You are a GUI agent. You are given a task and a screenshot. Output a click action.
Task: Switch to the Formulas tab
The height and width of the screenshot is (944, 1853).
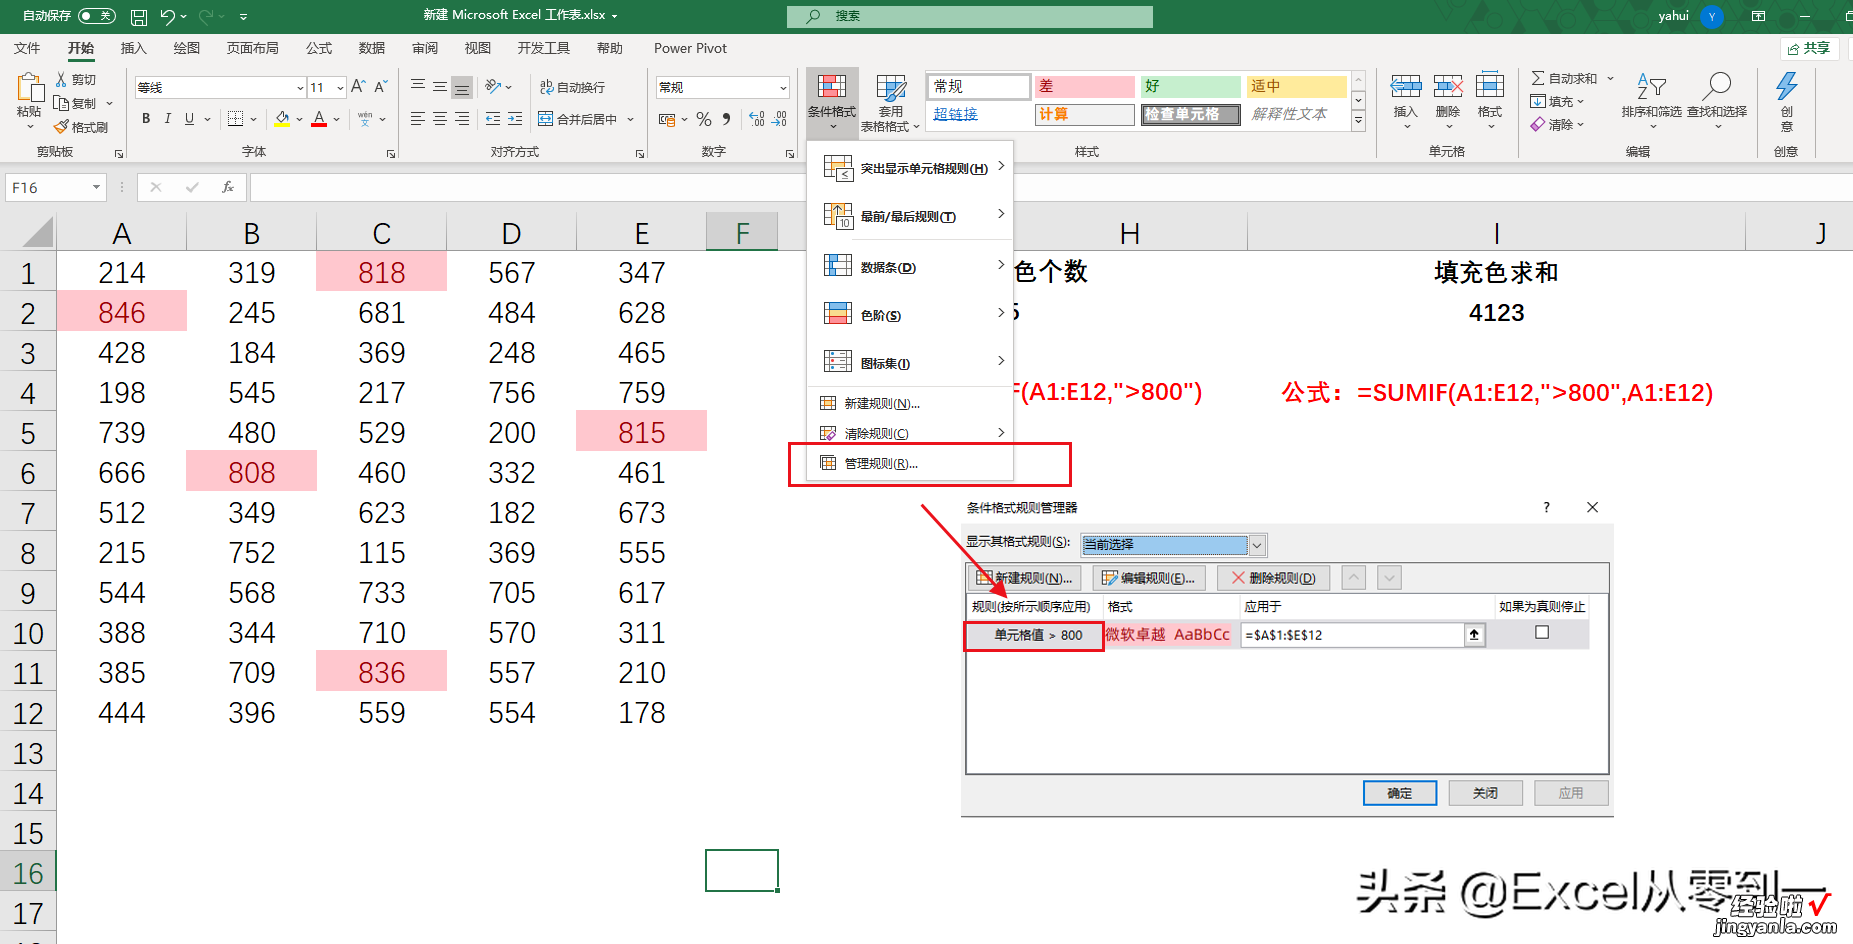[x=319, y=48]
